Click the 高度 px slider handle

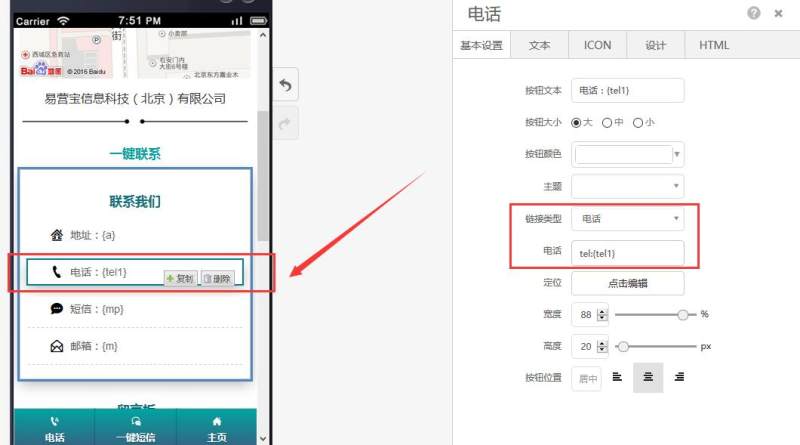coord(623,347)
